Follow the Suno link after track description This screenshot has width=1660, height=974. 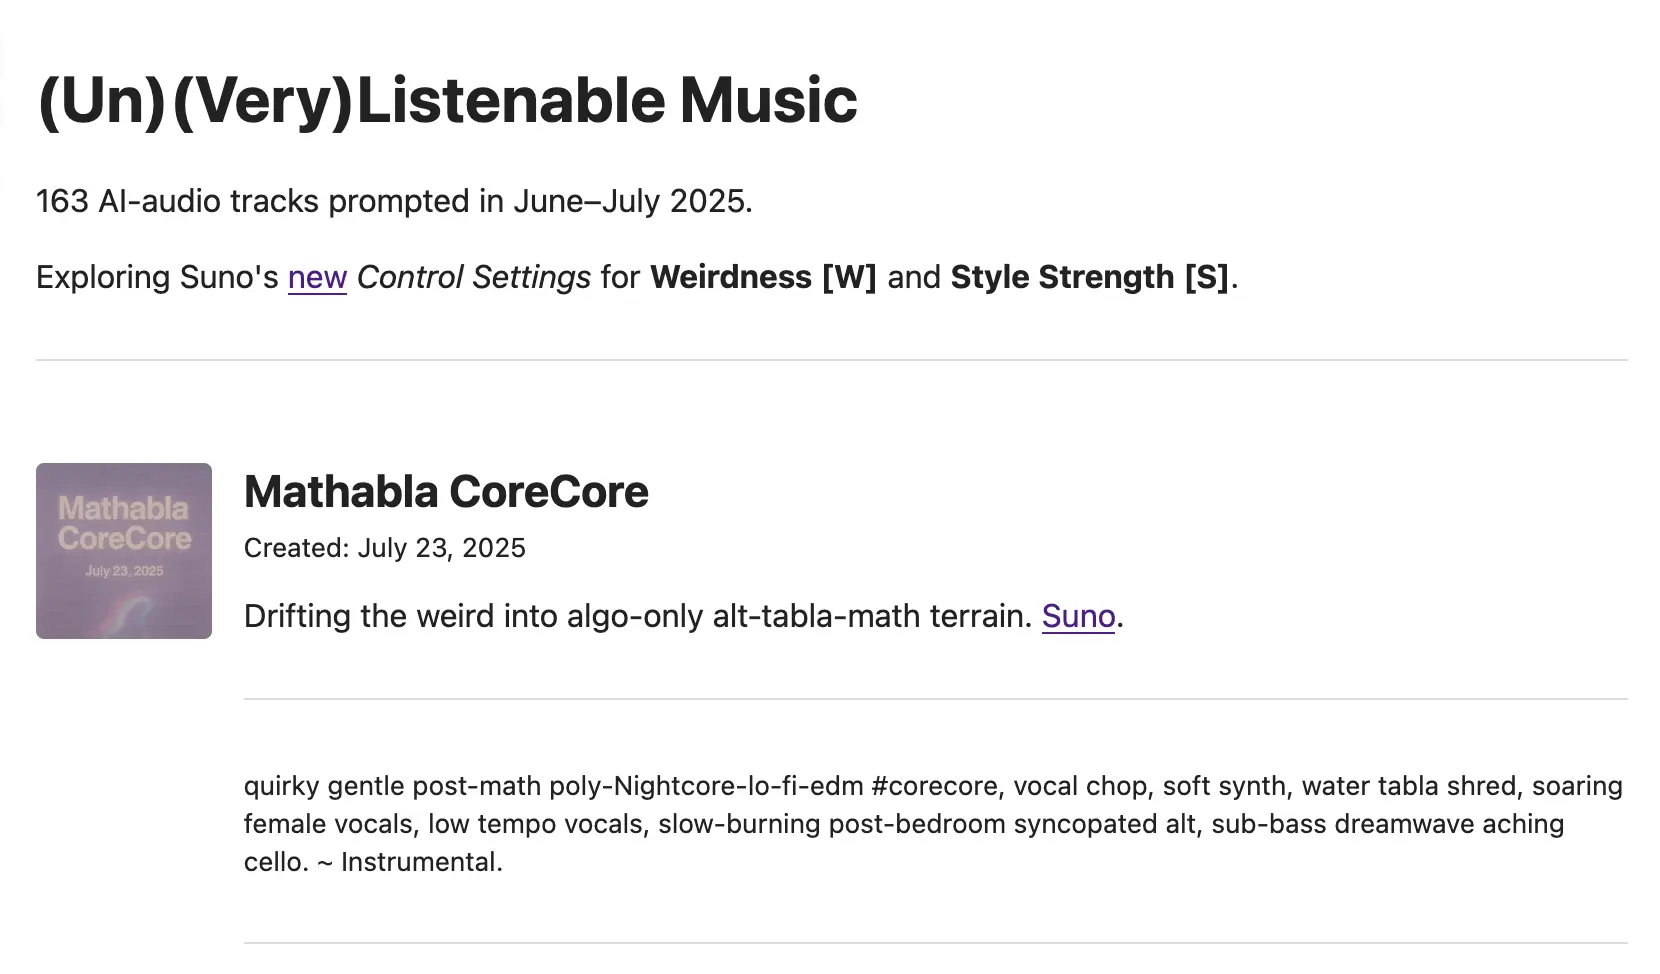(x=1078, y=616)
